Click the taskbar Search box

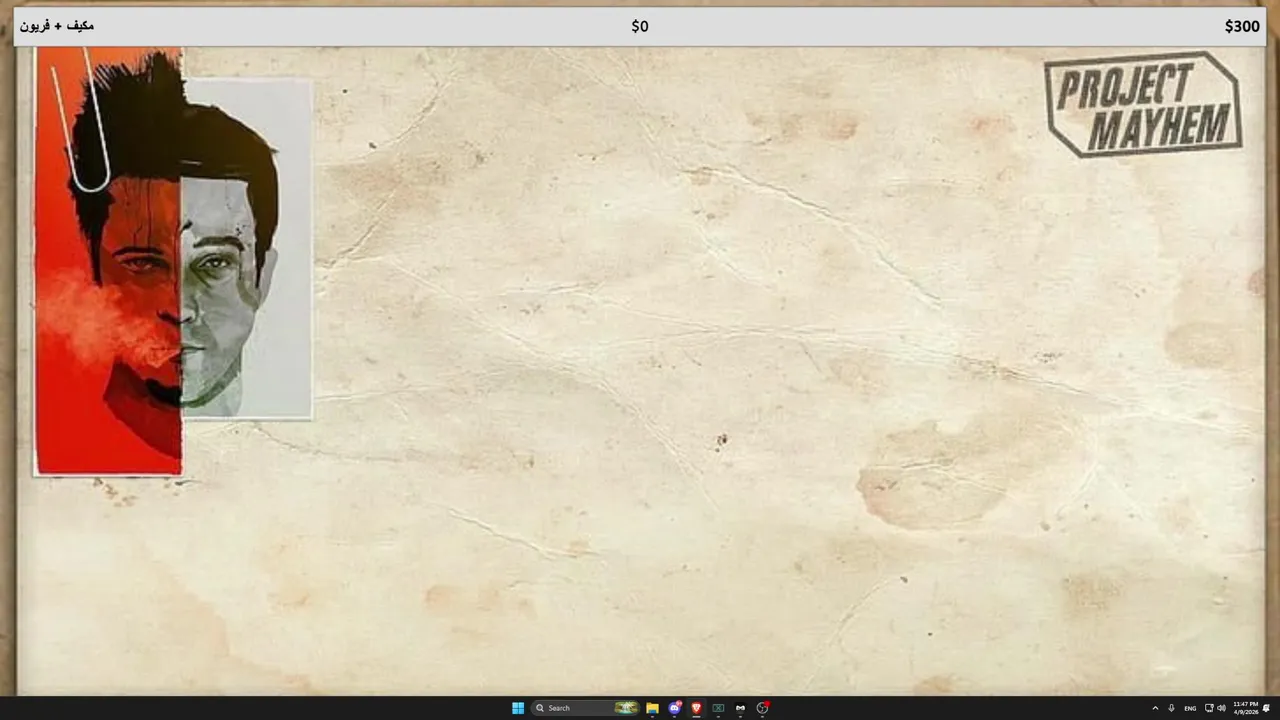coord(585,708)
